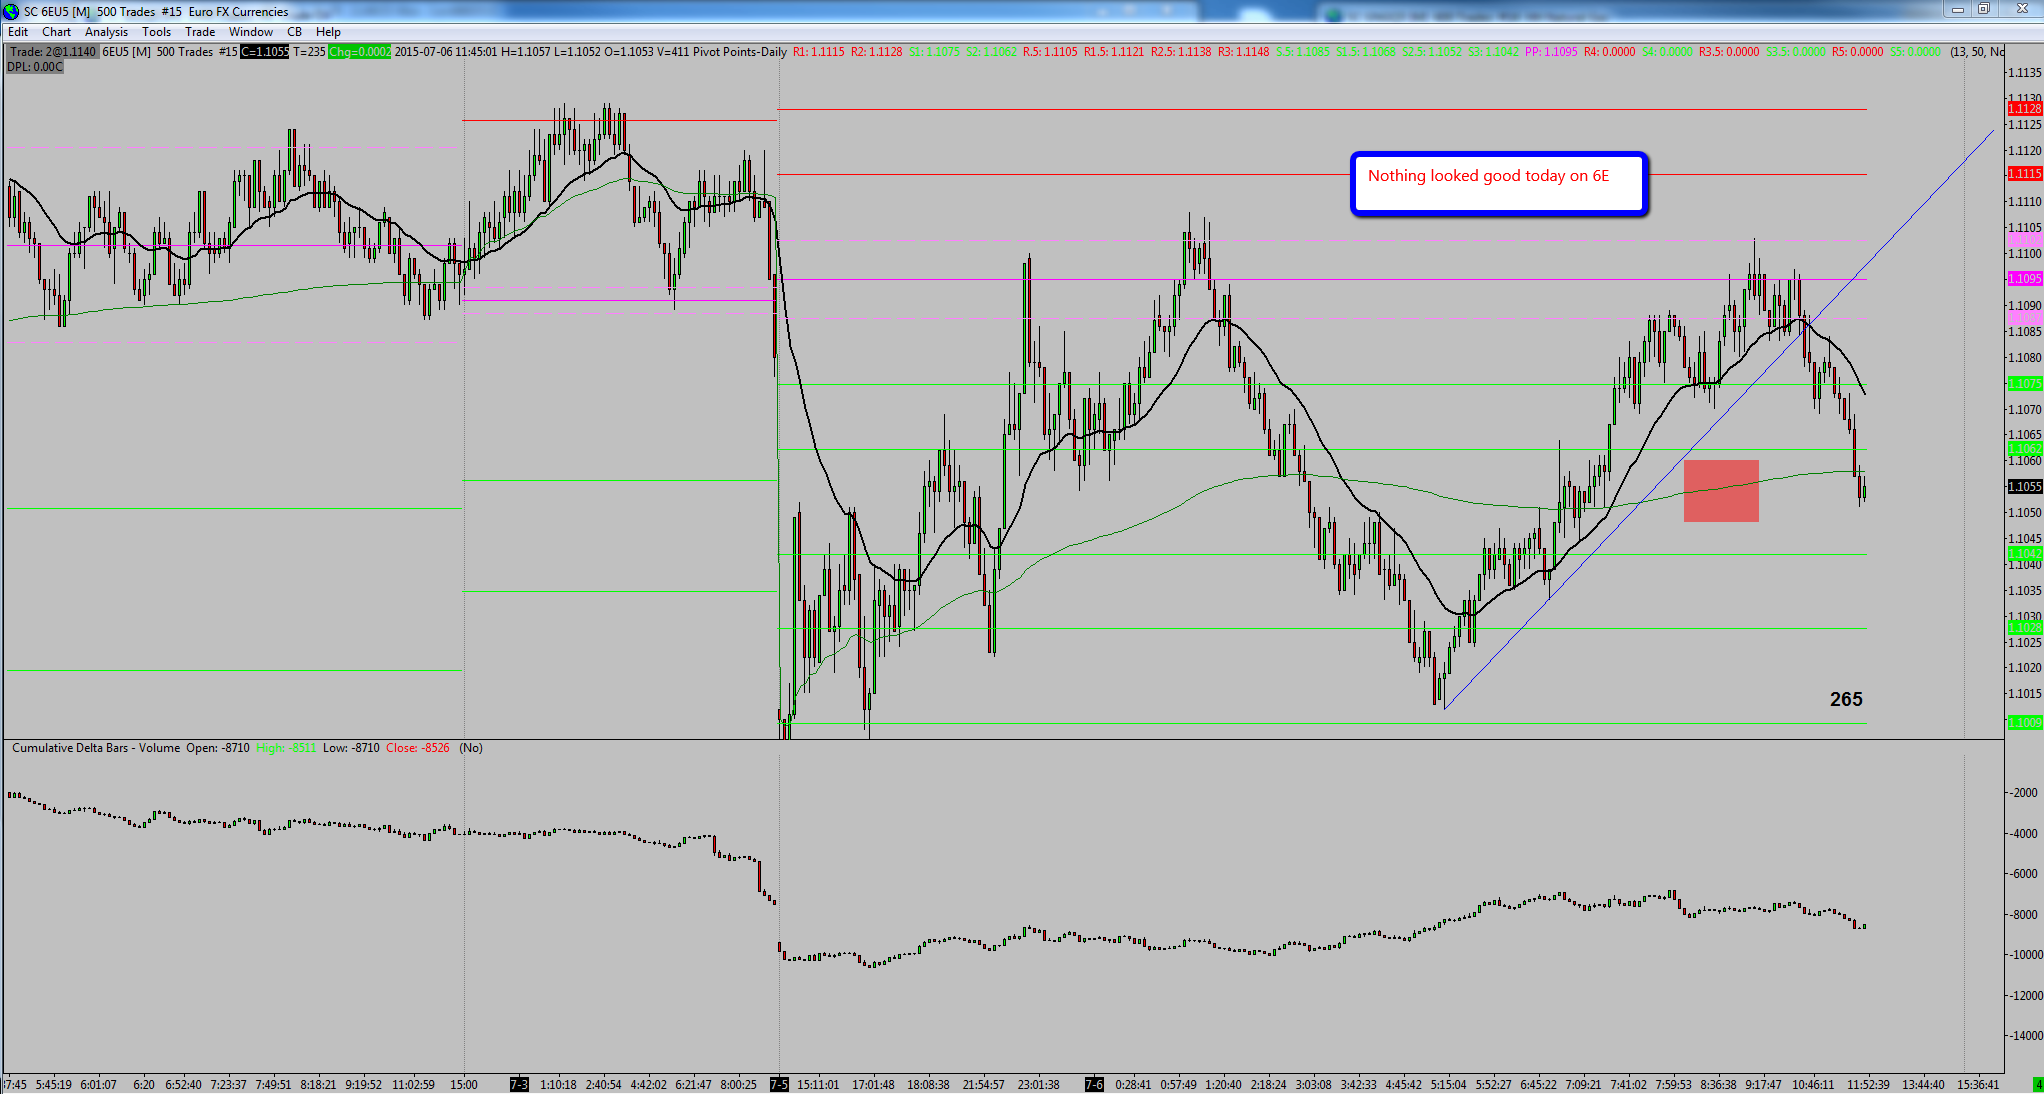Click the 1.1020 price scale label
The width and height of the screenshot is (2044, 1094).
click(x=2025, y=668)
